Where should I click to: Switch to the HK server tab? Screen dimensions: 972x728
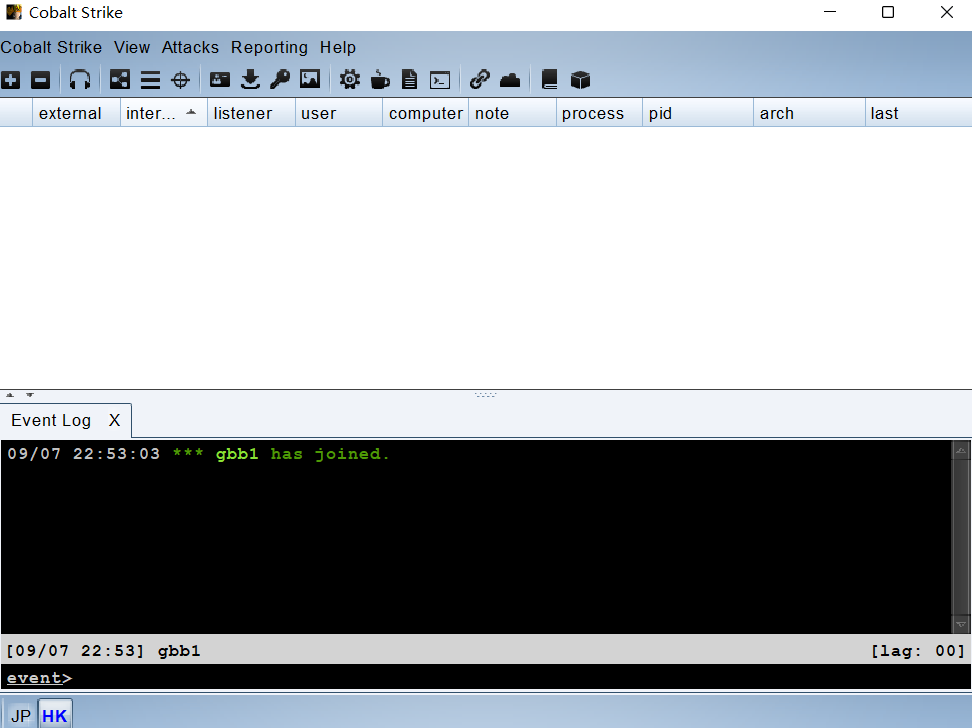point(55,716)
